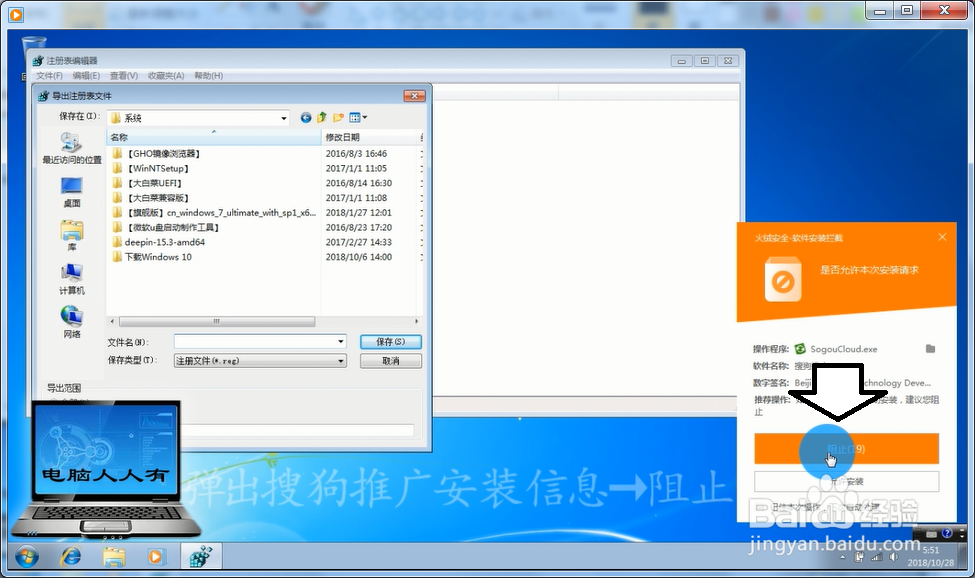975x578 pixels.
Task: Select the cn_windows_7_ultimate folder
Action: (214, 213)
